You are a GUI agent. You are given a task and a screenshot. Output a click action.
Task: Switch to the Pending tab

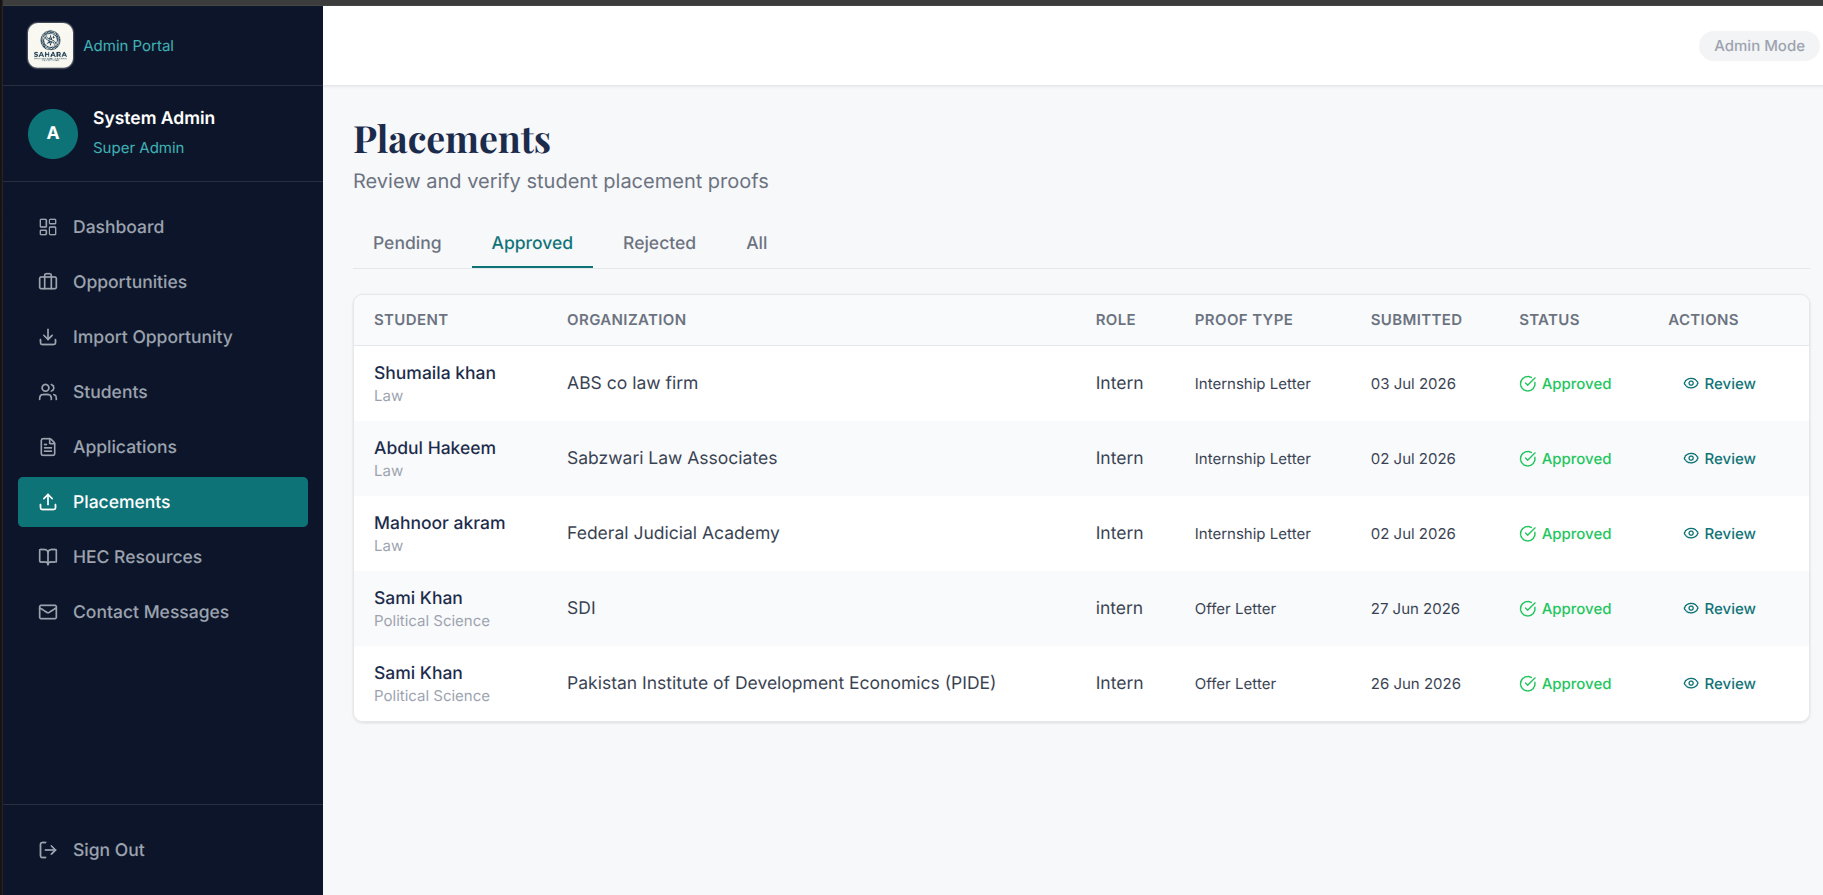click(407, 243)
